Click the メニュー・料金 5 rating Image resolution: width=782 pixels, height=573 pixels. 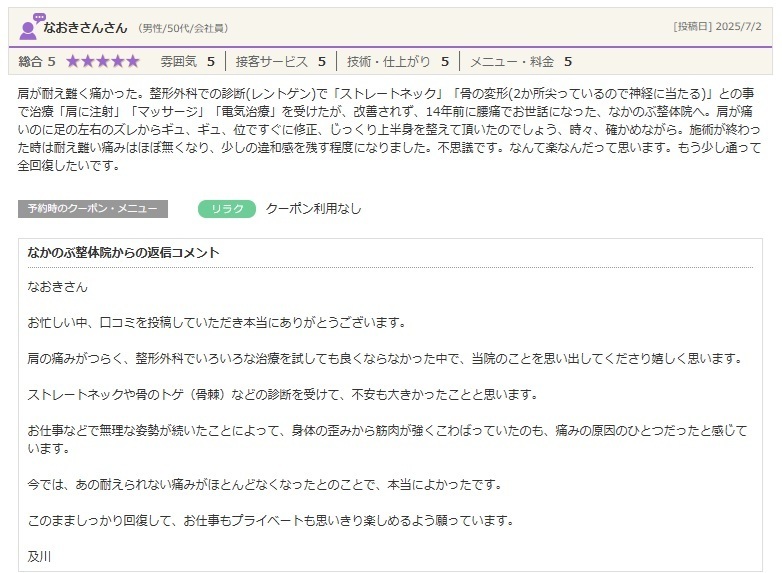pyautogui.click(x=521, y=62)
